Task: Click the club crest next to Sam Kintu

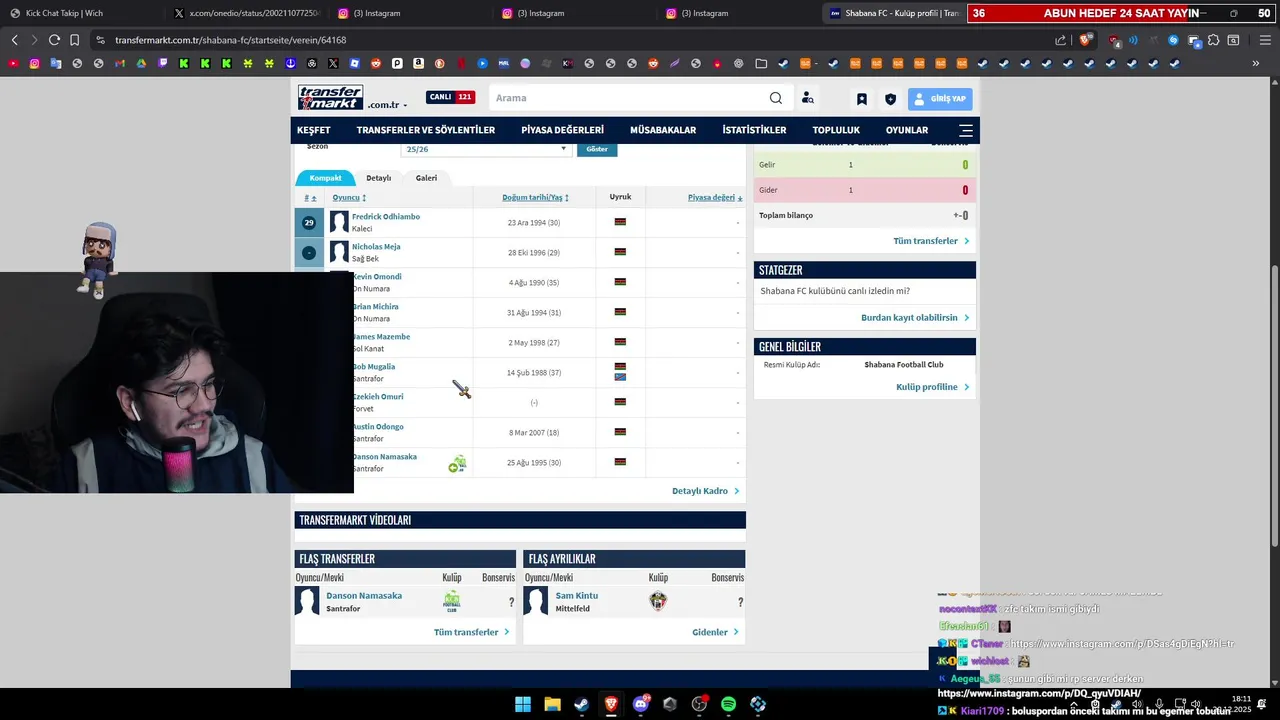Action: 658,601
